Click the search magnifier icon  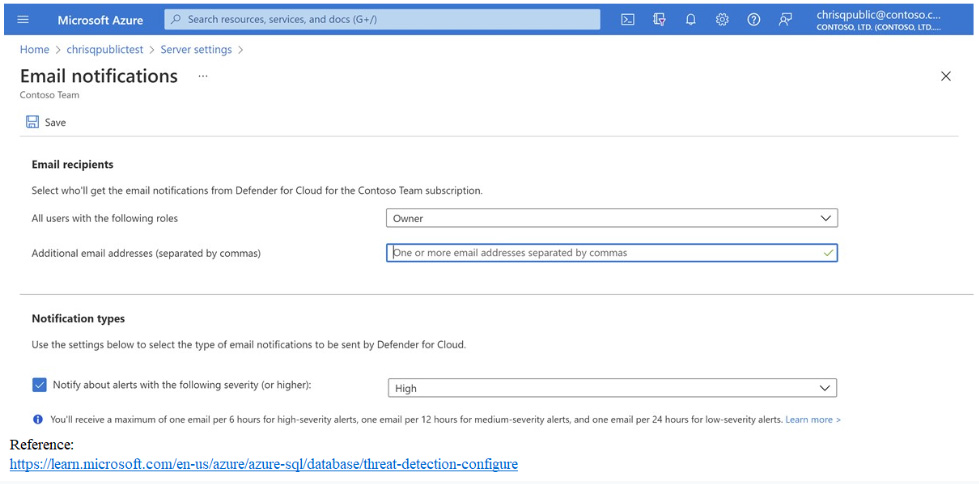coord(177,19)
